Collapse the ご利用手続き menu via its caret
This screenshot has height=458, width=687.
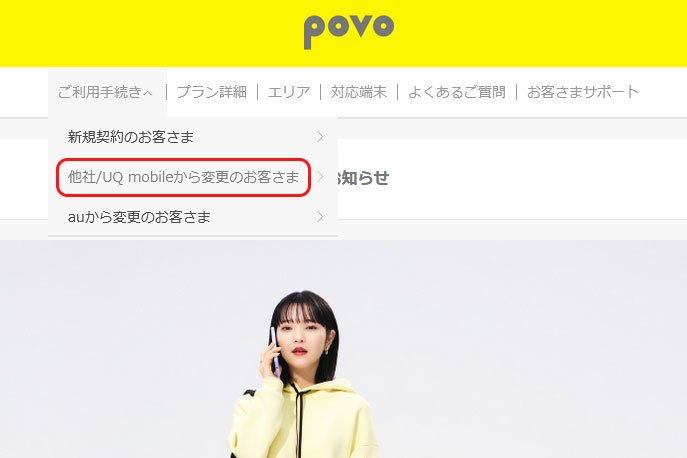pos(148,93)
